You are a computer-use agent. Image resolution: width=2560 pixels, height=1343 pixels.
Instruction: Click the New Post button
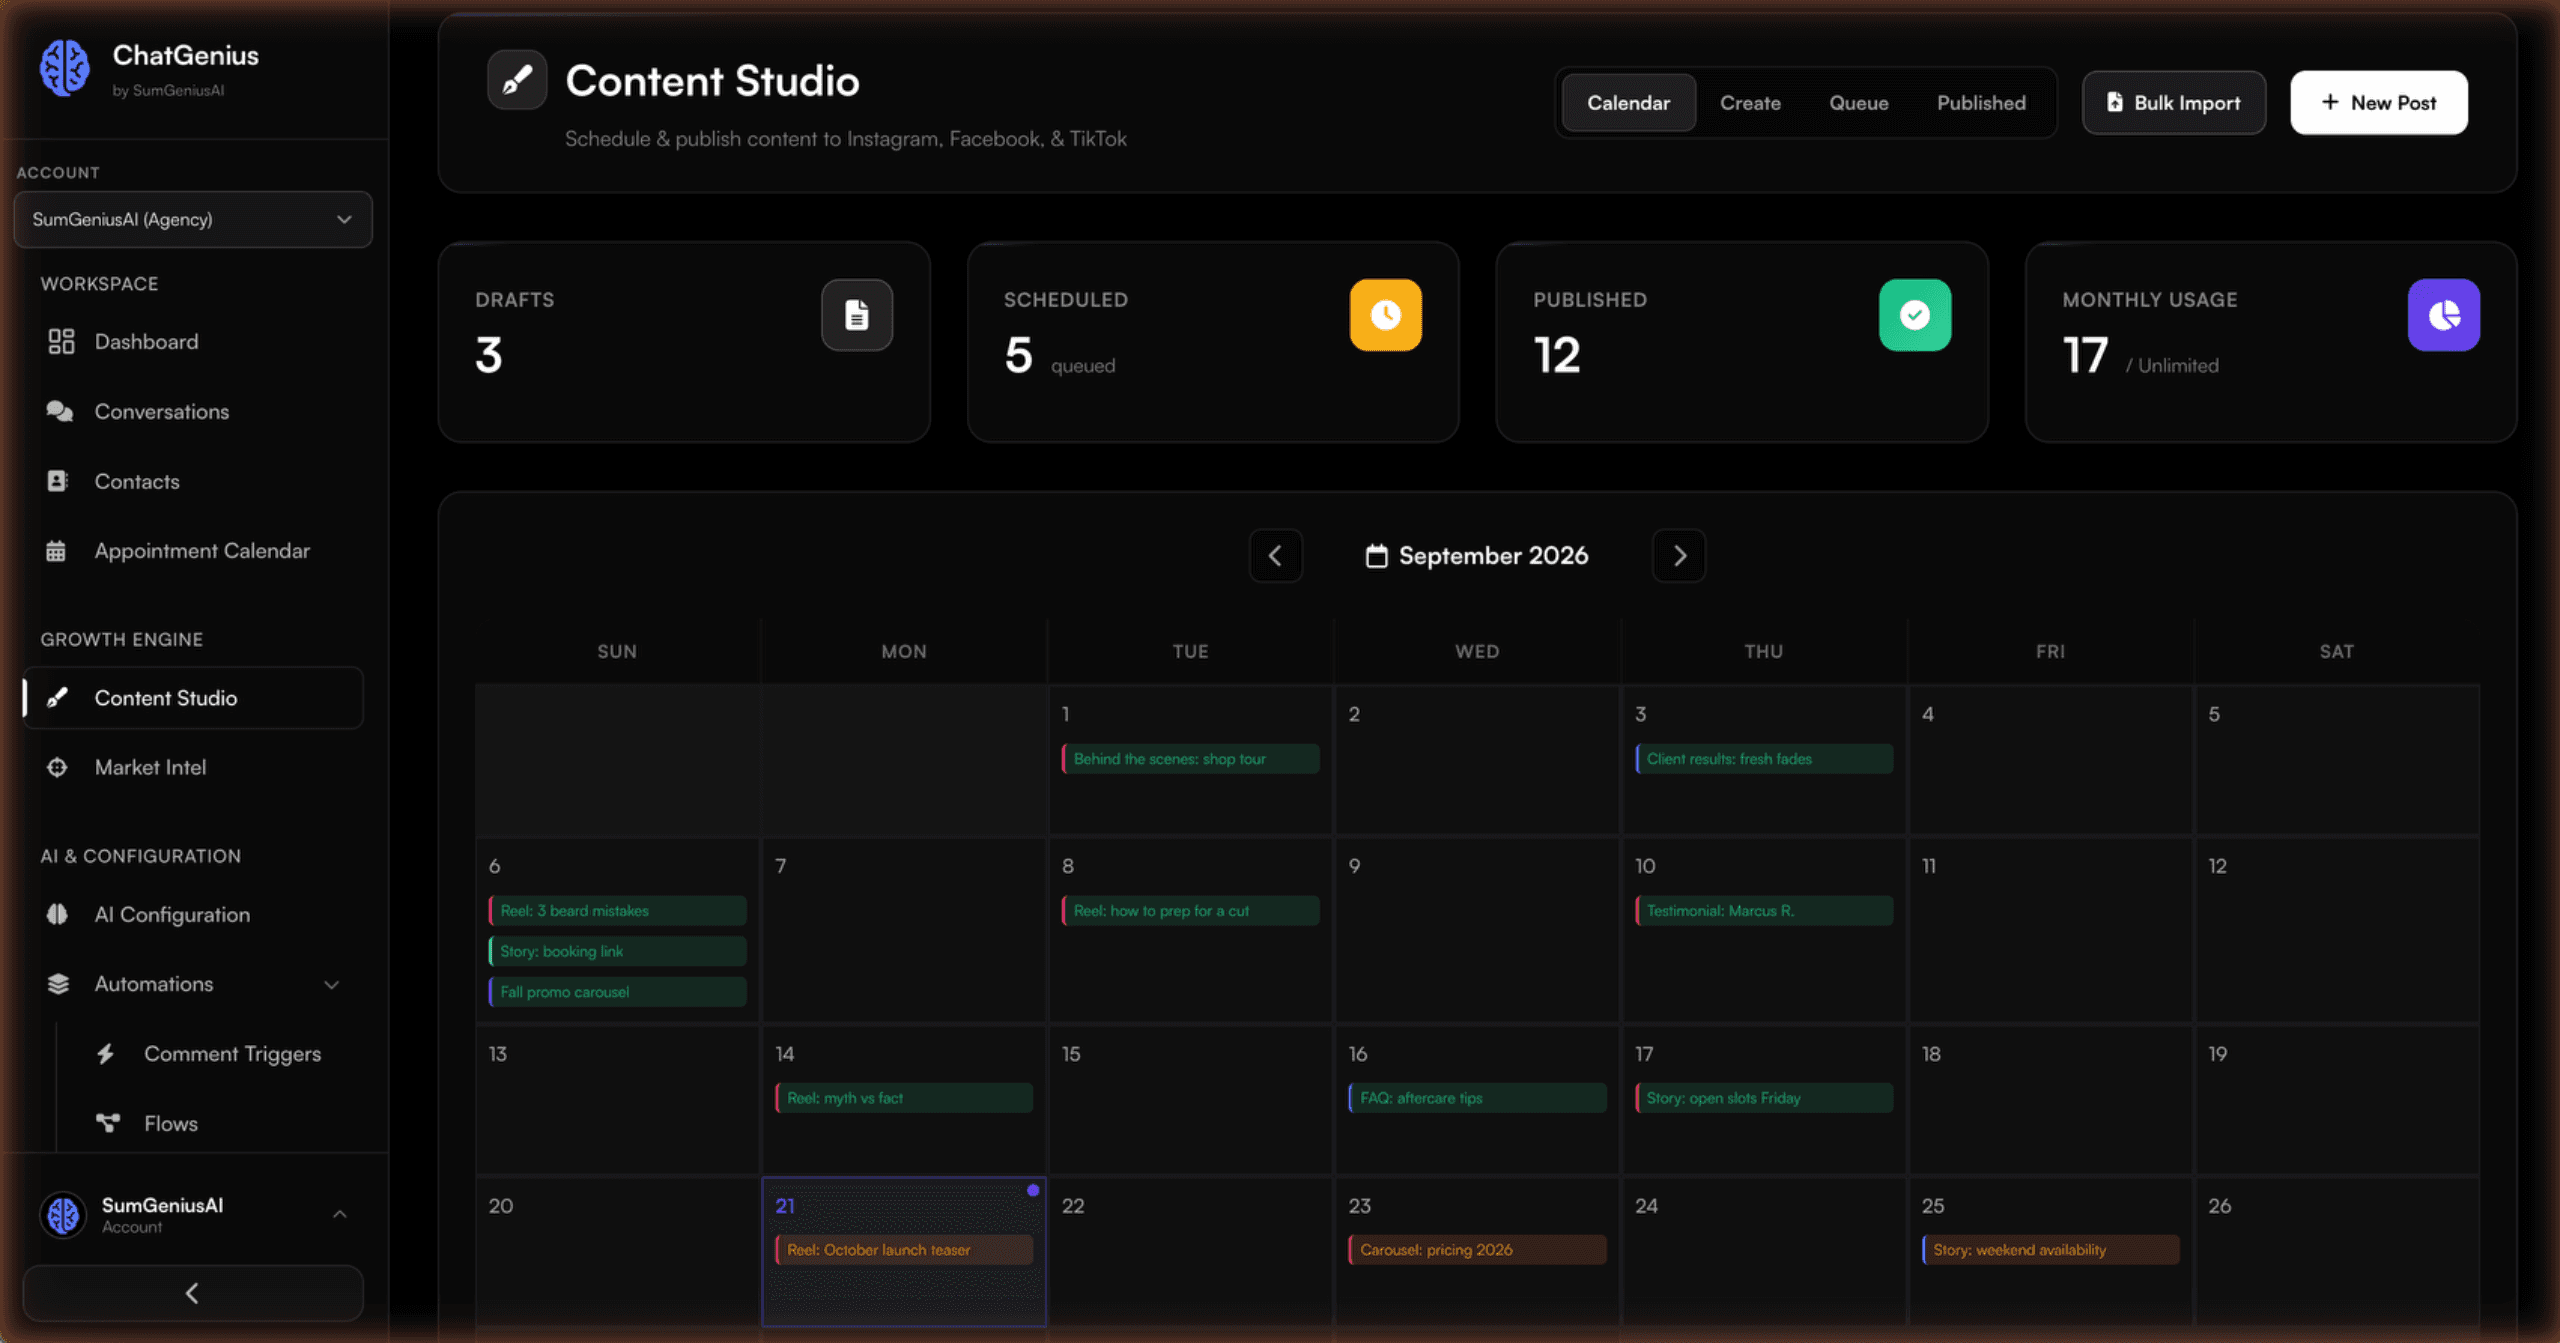2379,102
